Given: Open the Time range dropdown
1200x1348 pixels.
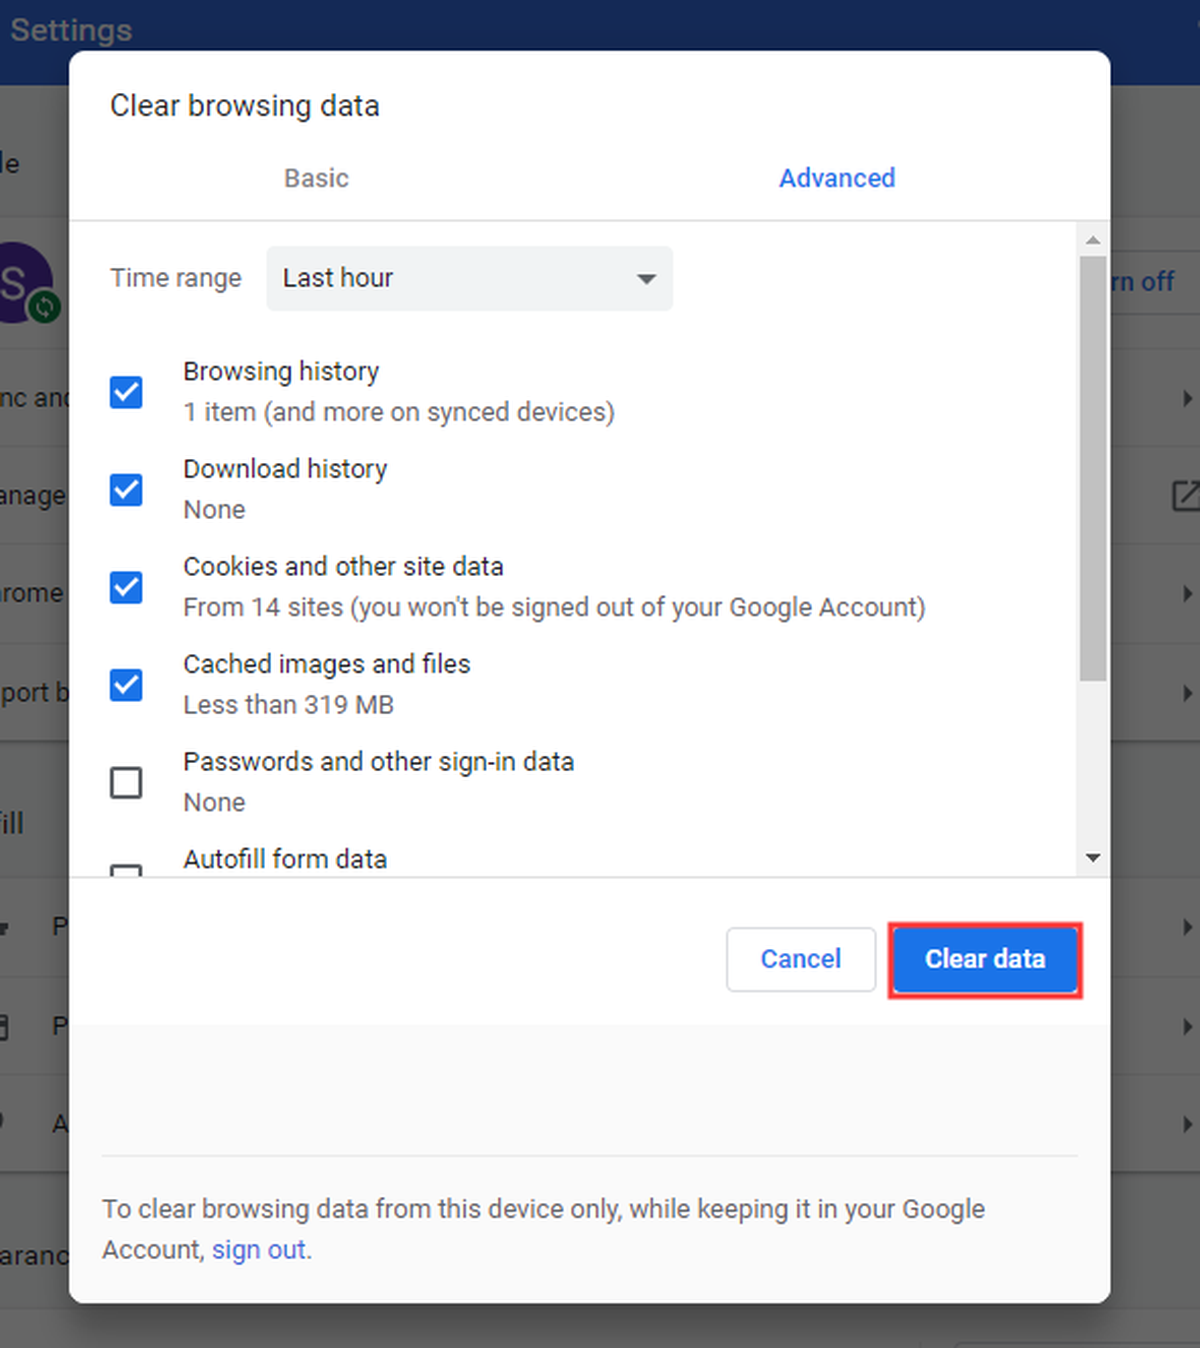Looking at the screenshot, I should (469, 278).
